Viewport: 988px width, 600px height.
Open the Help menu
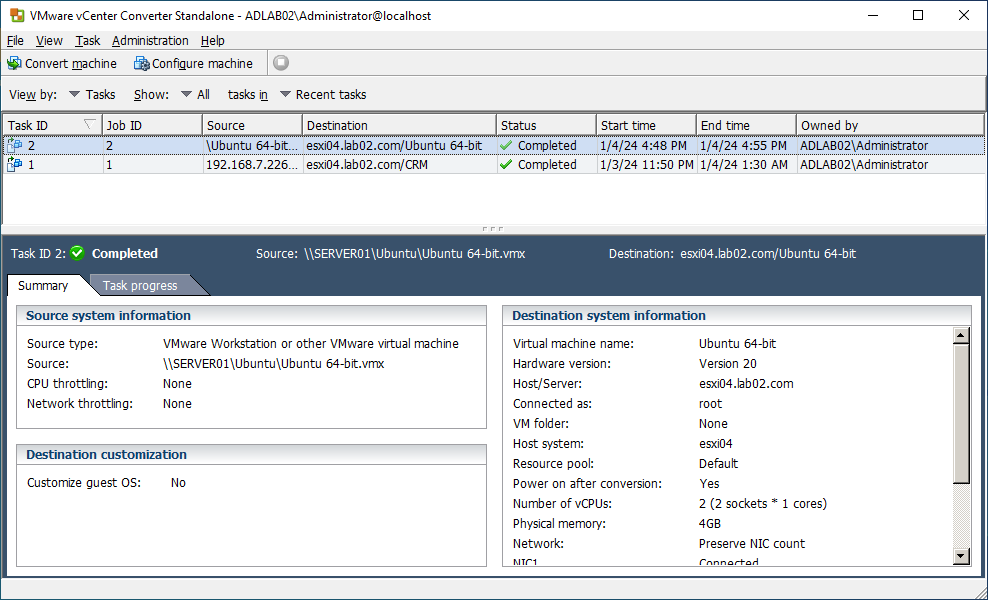click(x=213, y=40)
